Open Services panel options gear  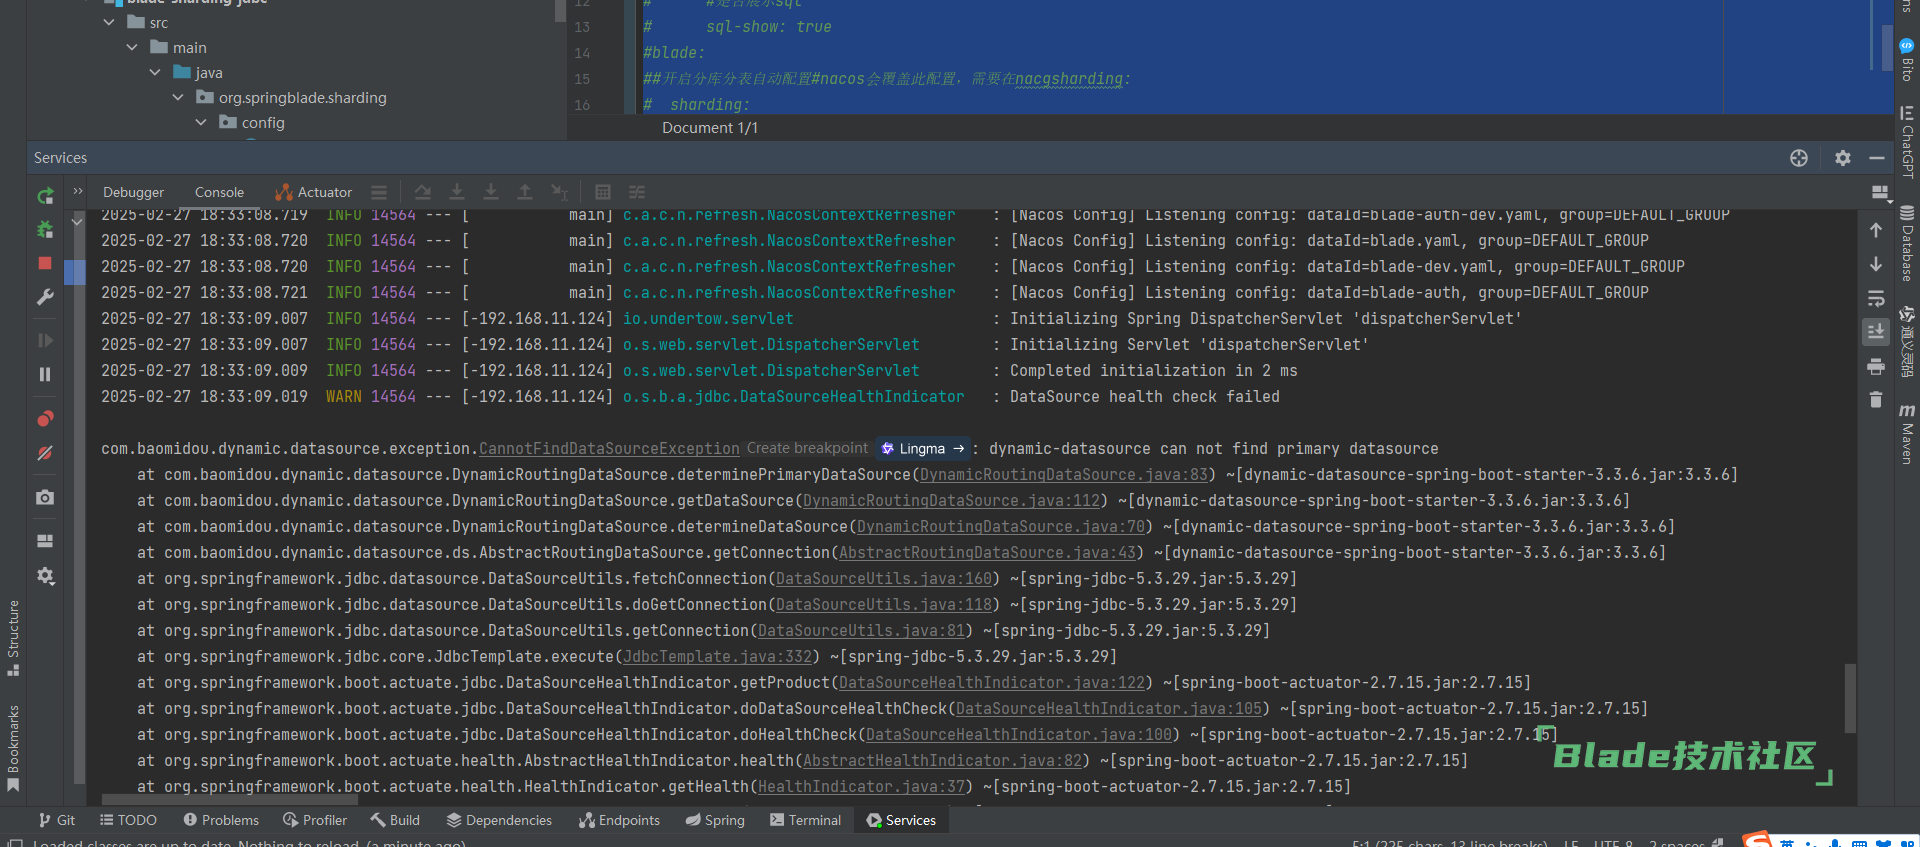(x=1843, y=158)
